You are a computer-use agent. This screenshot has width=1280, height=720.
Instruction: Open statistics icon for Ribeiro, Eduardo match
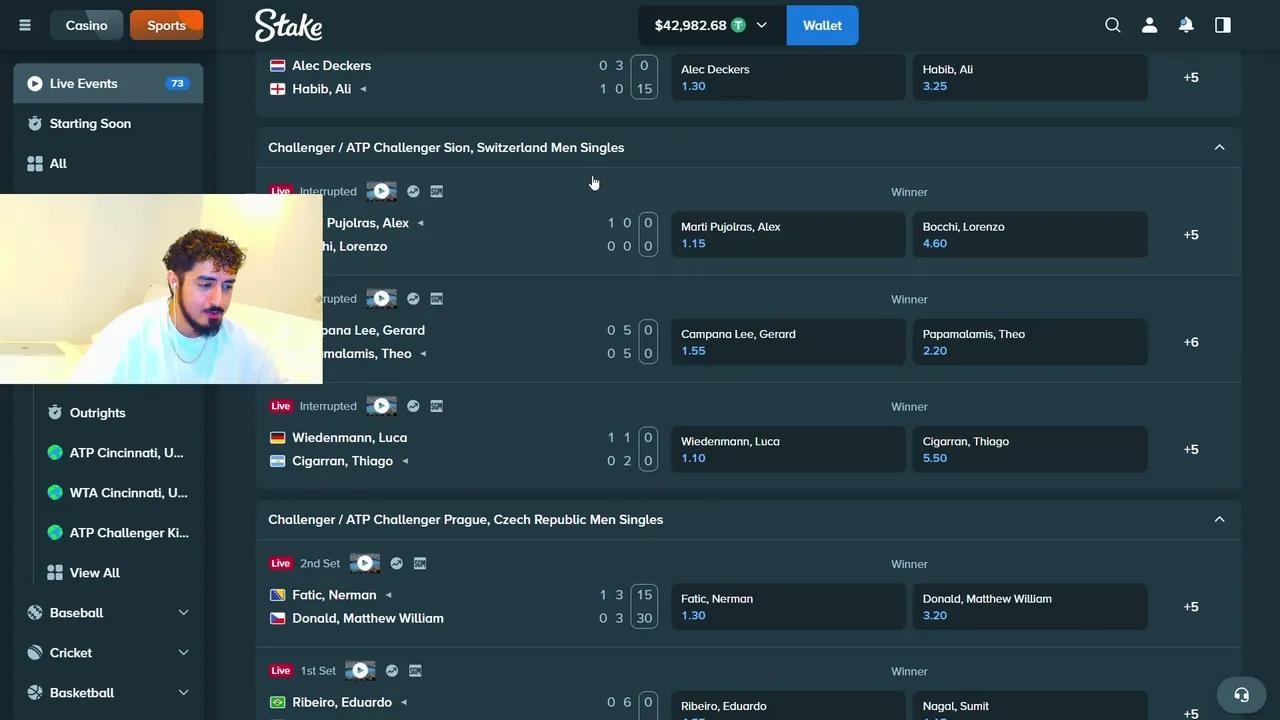(x=392, y=670)
